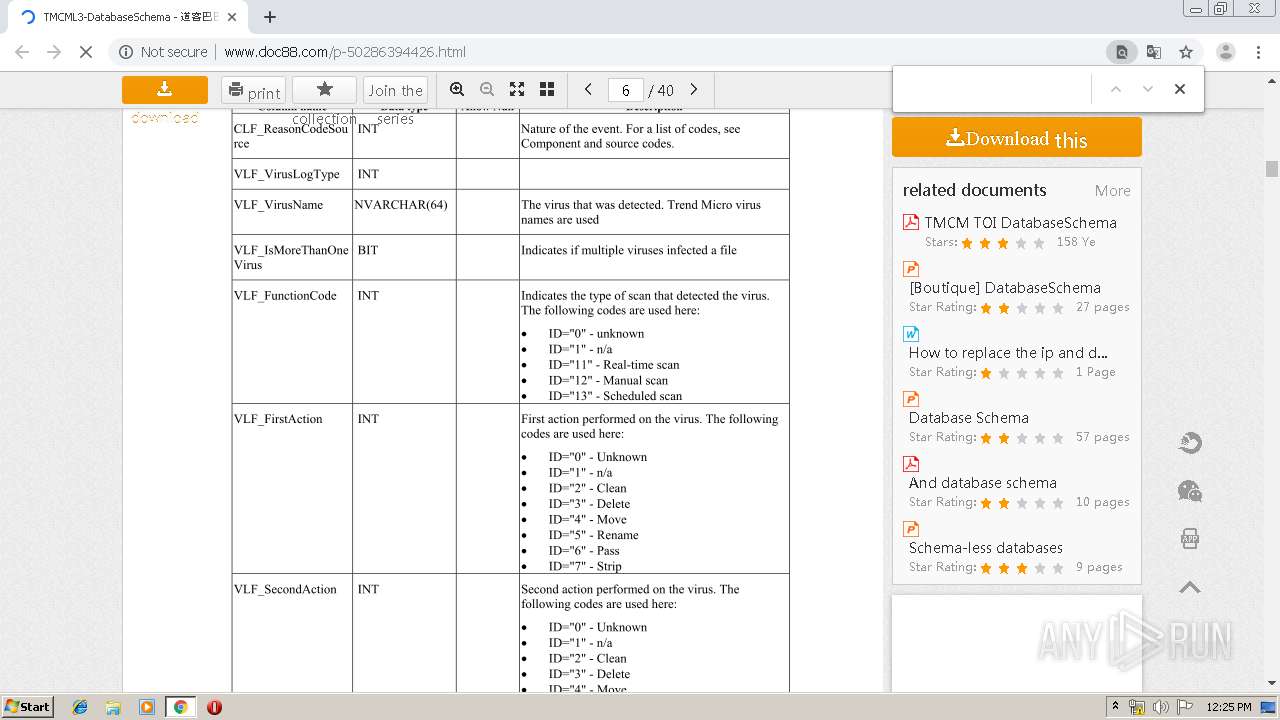
Task: Click the address bar URL
Action: coord(345,52)
